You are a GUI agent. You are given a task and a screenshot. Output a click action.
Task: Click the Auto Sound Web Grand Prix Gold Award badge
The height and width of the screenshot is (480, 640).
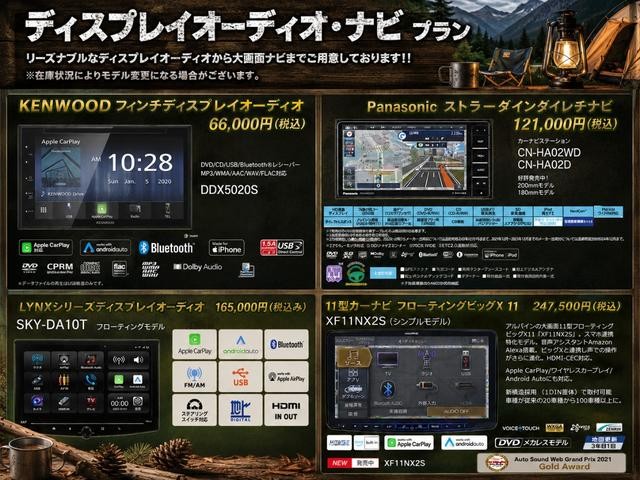[x=551, y=462]
